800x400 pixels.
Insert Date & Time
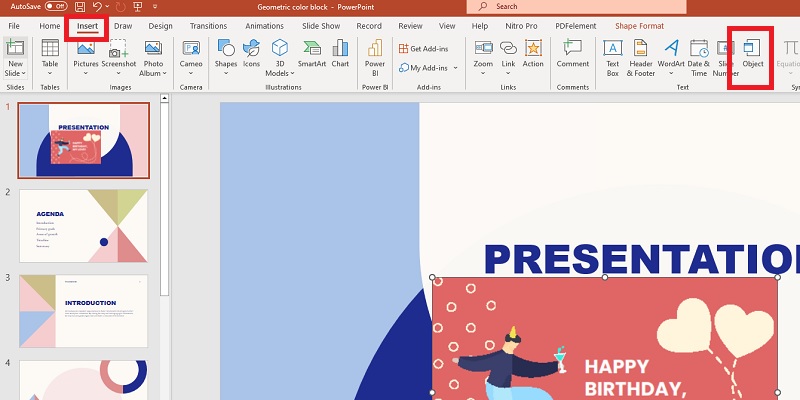(x=698, y=58)
